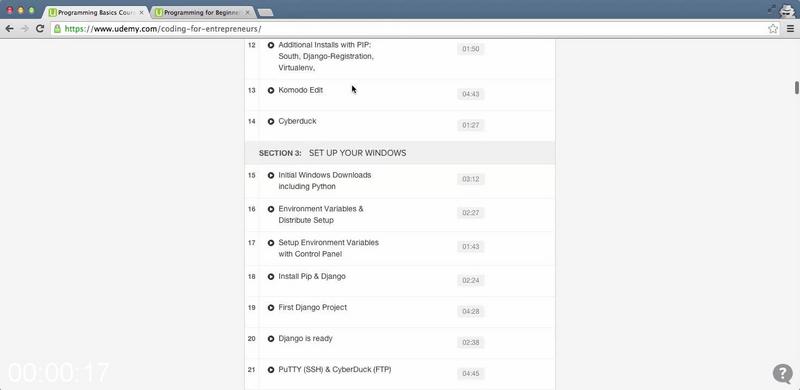Open Environment Variables & Distribute Setup title
The width and height of the screenshot is (800, 390).
pyautogui.click(x=321, y=214)
